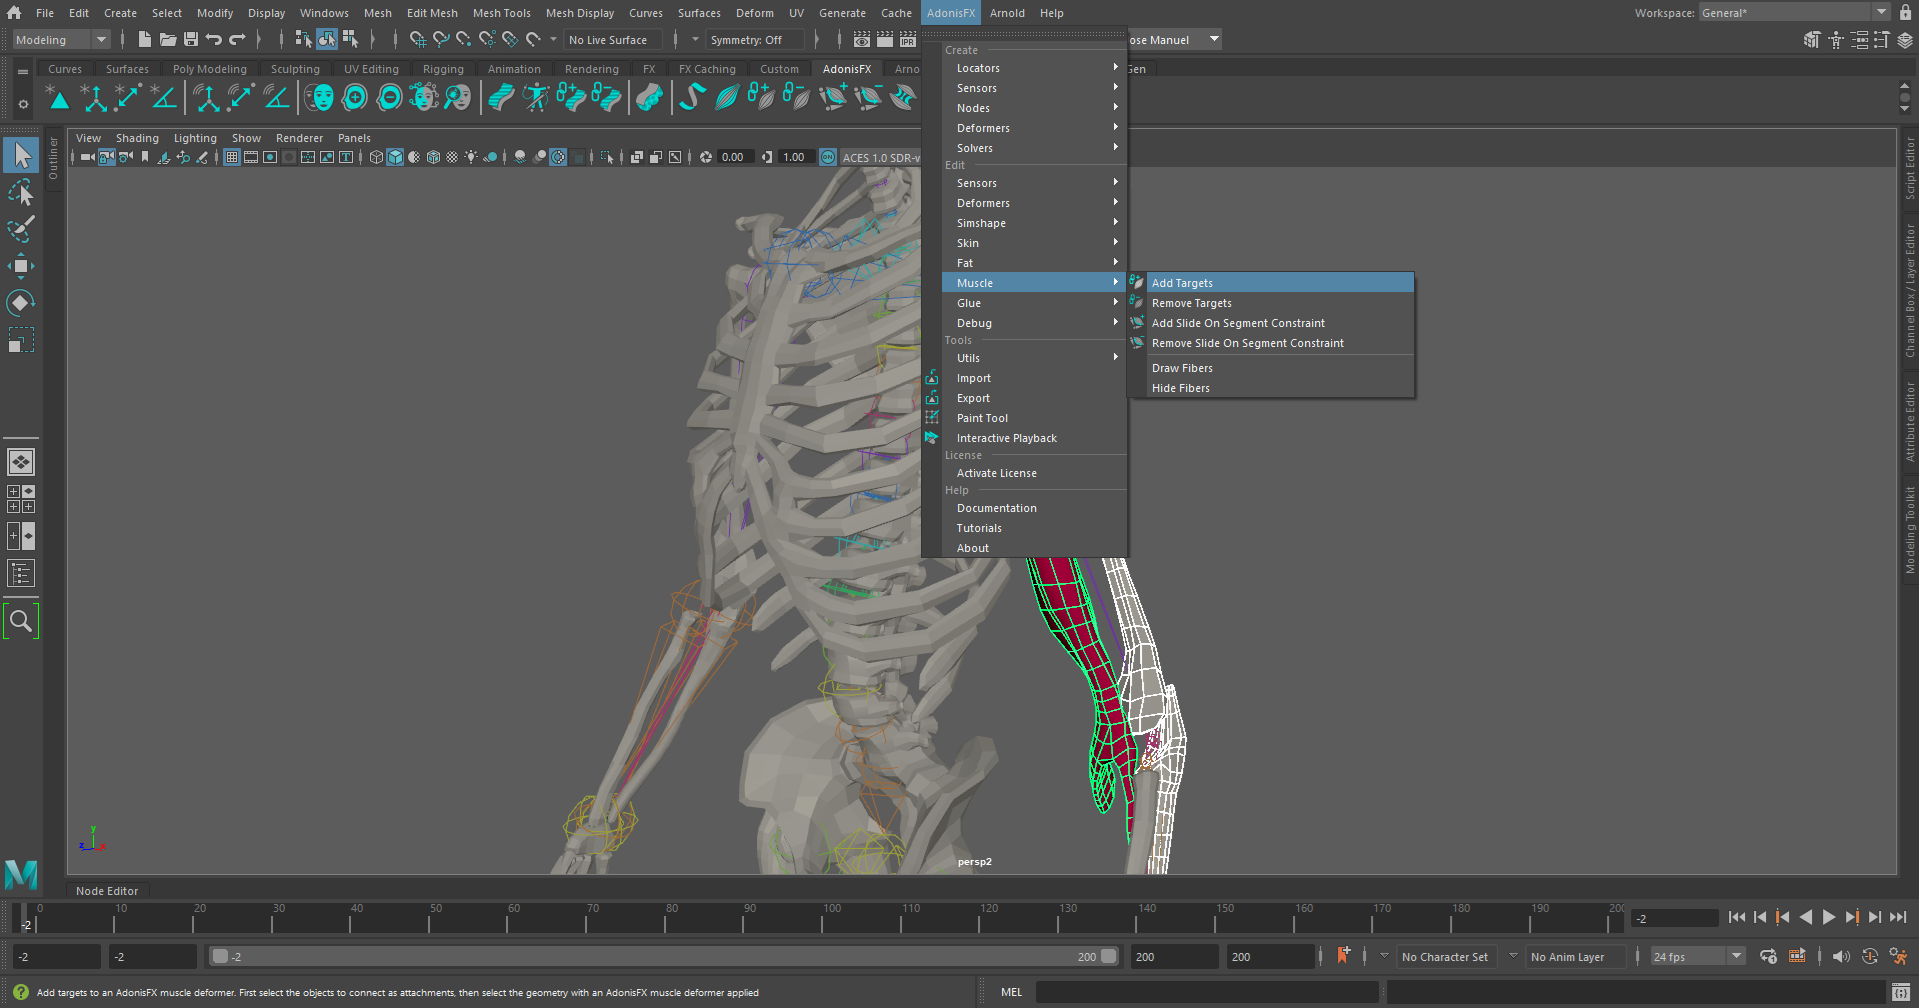This screenshot has height=1008, width=1919.
Task: Select Add Slide On Segment Constraint
Action: (x=1270, y=323)
